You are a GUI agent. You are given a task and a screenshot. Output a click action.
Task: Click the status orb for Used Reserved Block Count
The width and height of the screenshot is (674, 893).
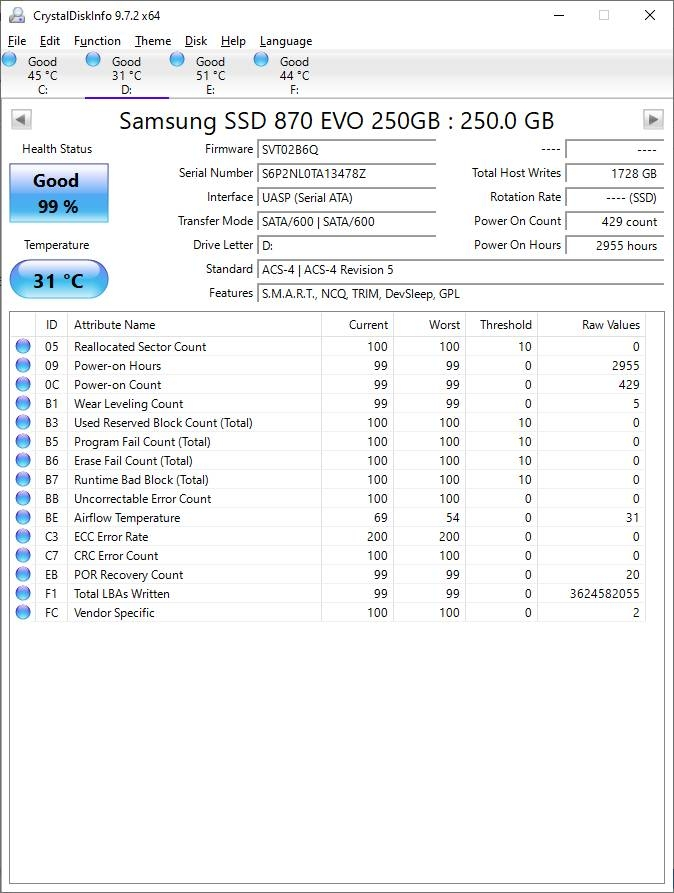click(x=23, y=422)
